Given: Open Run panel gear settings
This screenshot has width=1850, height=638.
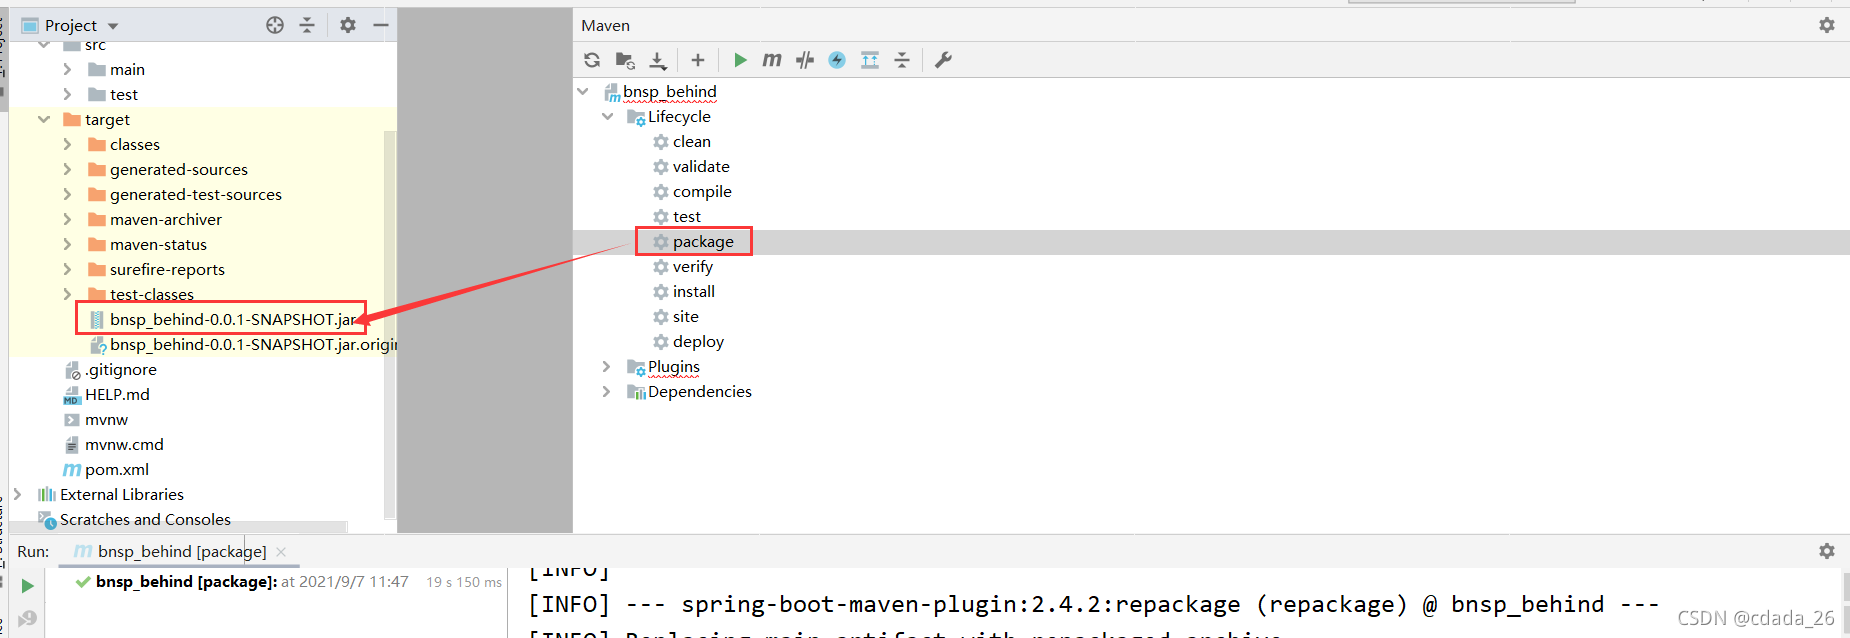Looking at the screenshot, I should click(1827, 551).
